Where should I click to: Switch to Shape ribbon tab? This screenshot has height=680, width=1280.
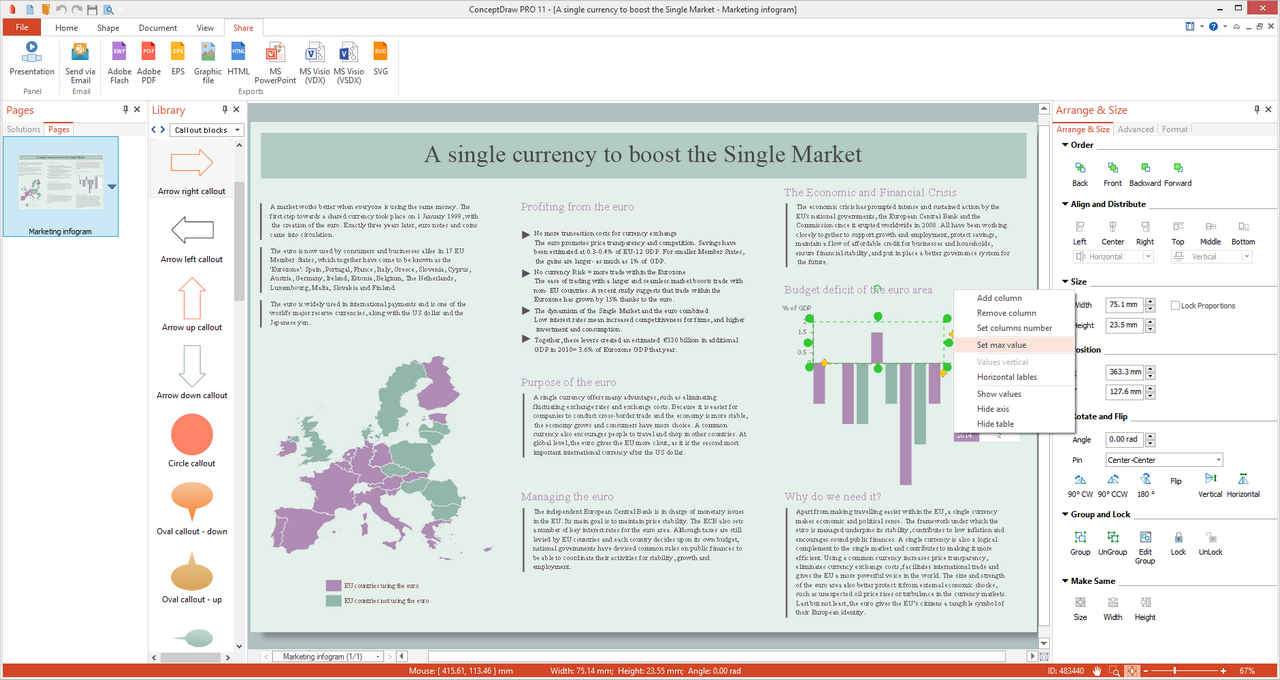108,28
